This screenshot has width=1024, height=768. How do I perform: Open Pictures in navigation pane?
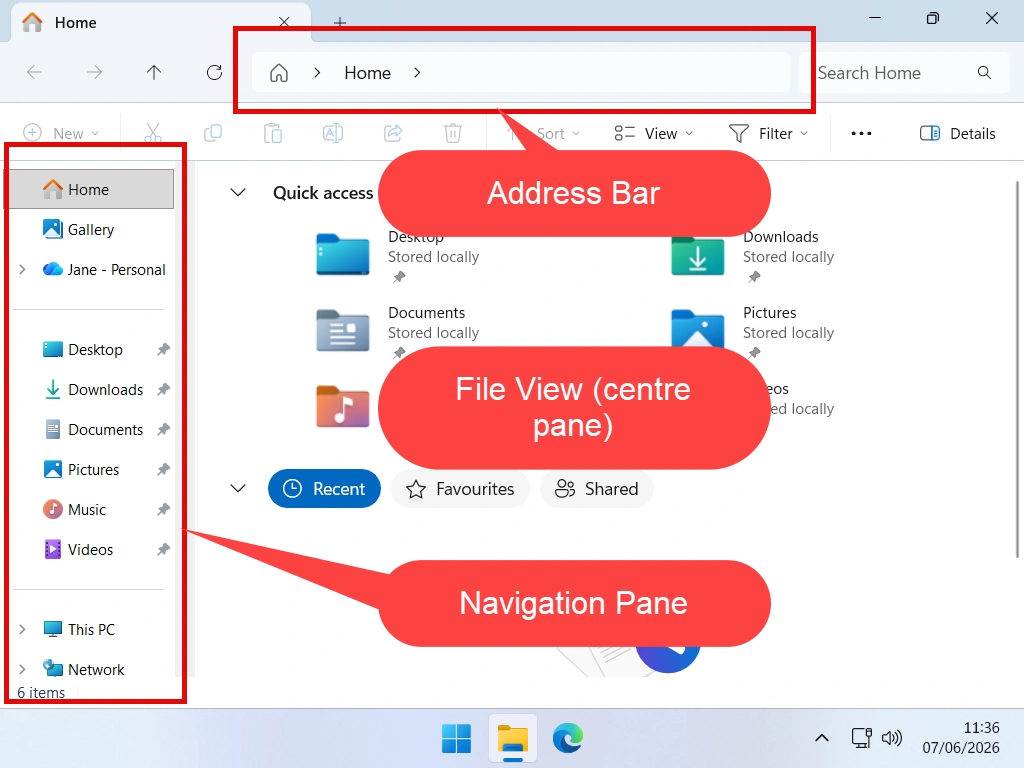coord(89,469)
